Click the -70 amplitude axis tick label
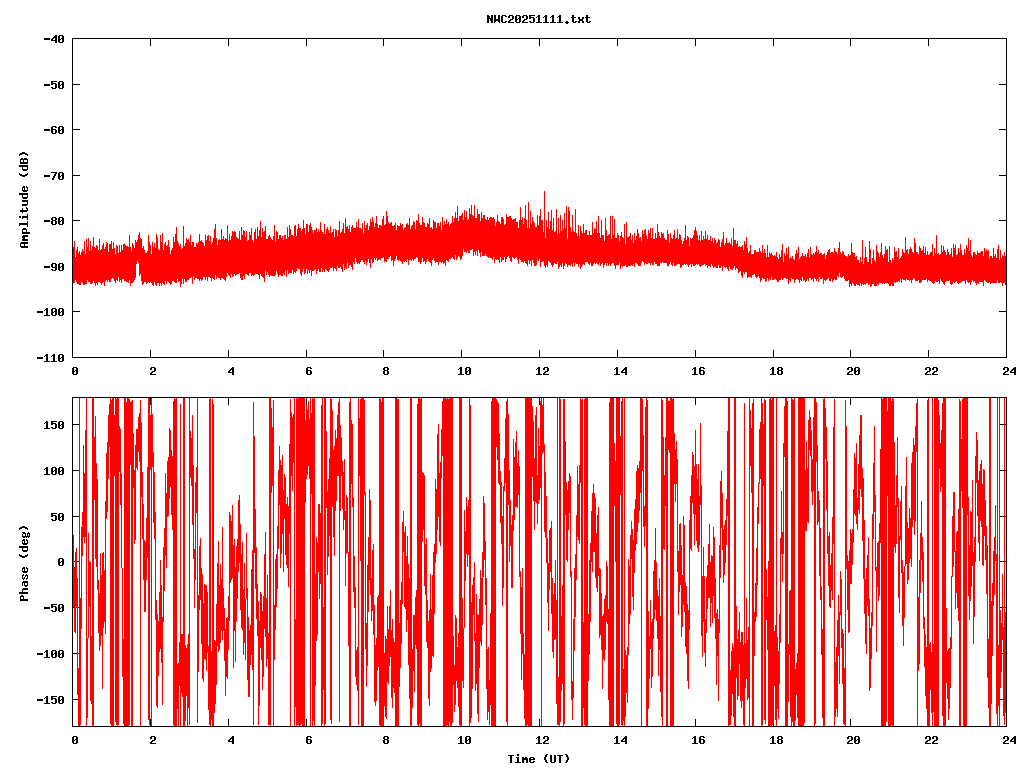Viewport: 1024px width, 768px height. 54,175
